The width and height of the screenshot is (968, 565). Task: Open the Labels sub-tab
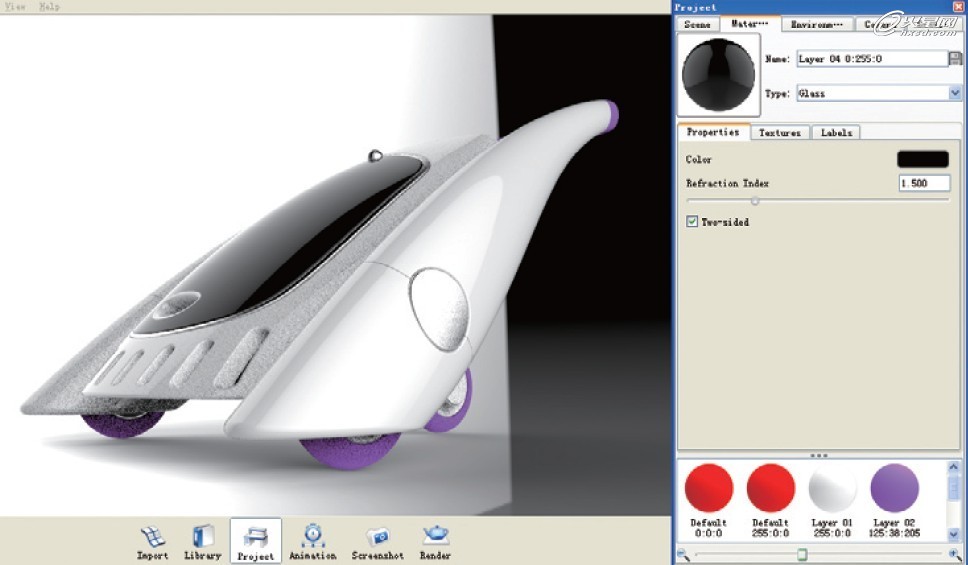(836, 132)
